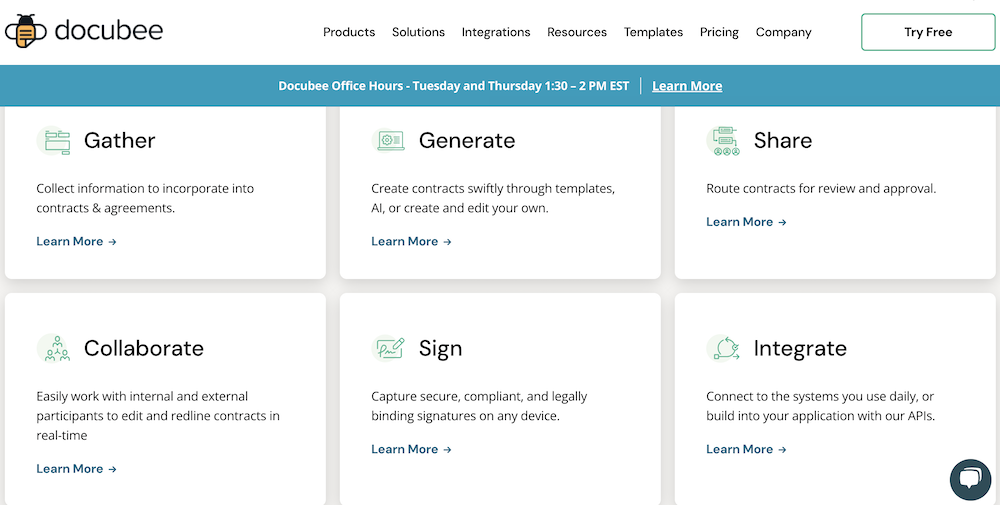Click the Collaborate people icon

(54, 348)
